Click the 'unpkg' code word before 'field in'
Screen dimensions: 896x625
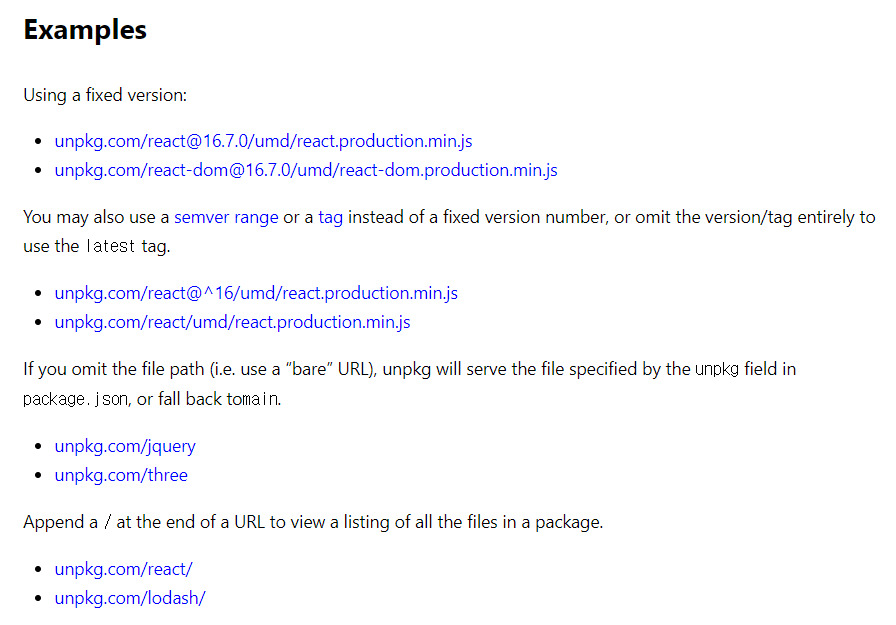(717, 369)
